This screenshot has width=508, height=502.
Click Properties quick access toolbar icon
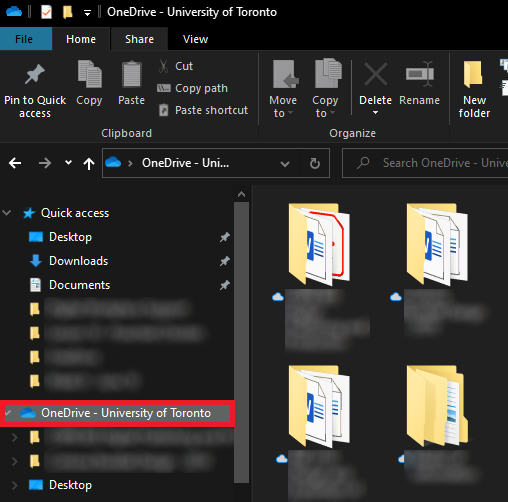tap(46, 12)
